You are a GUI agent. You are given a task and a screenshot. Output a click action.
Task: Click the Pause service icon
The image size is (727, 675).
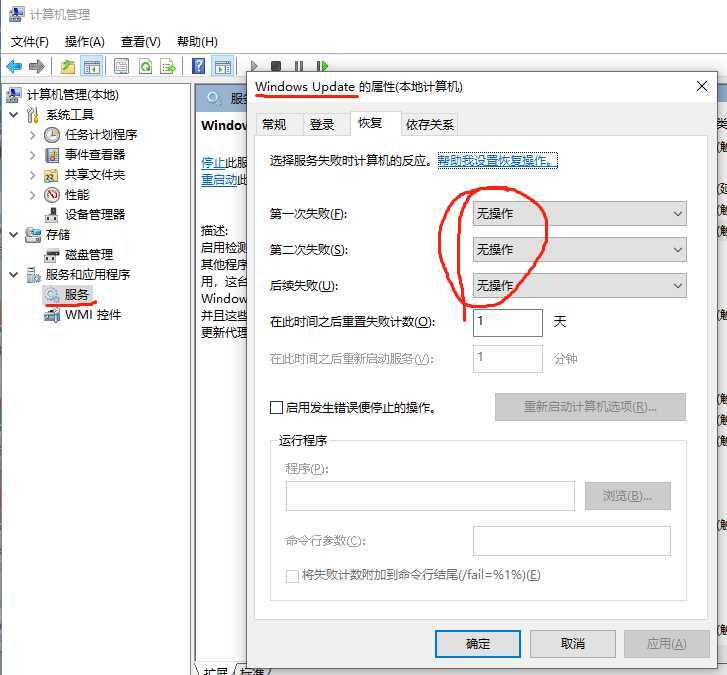pyautogui.click(x=299, y=66)
